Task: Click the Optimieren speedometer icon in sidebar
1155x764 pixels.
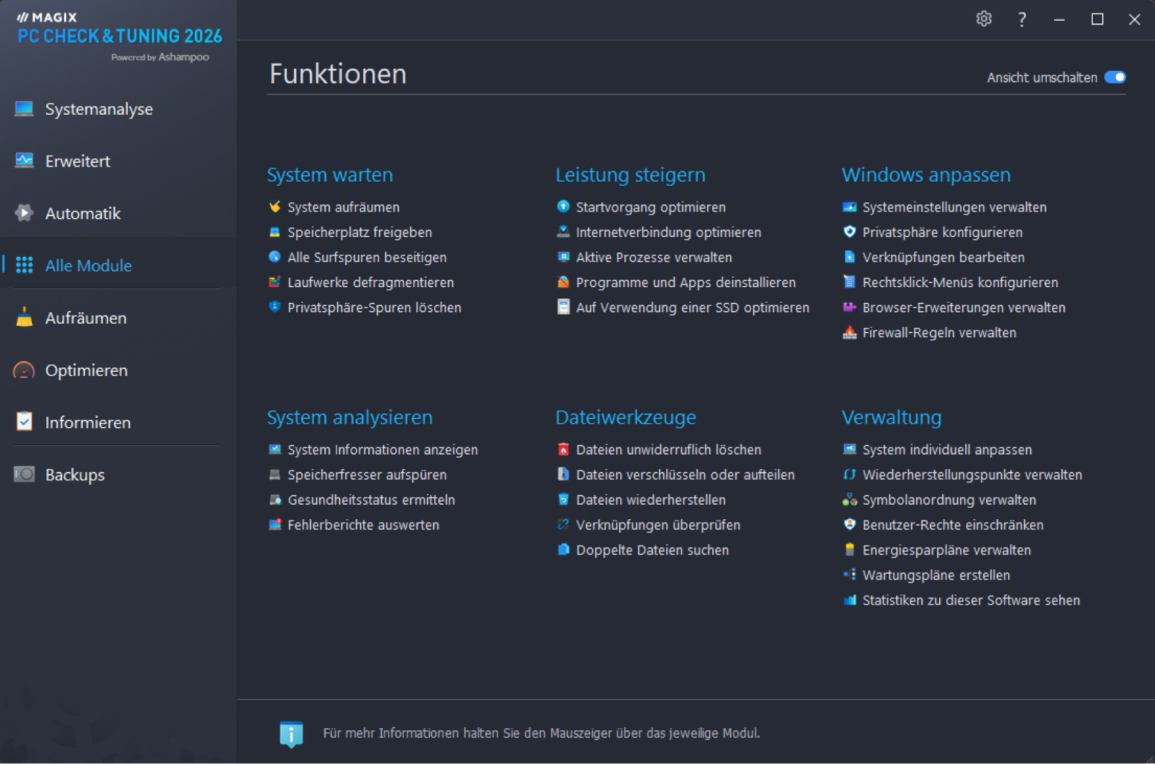Action: point(24,370)
